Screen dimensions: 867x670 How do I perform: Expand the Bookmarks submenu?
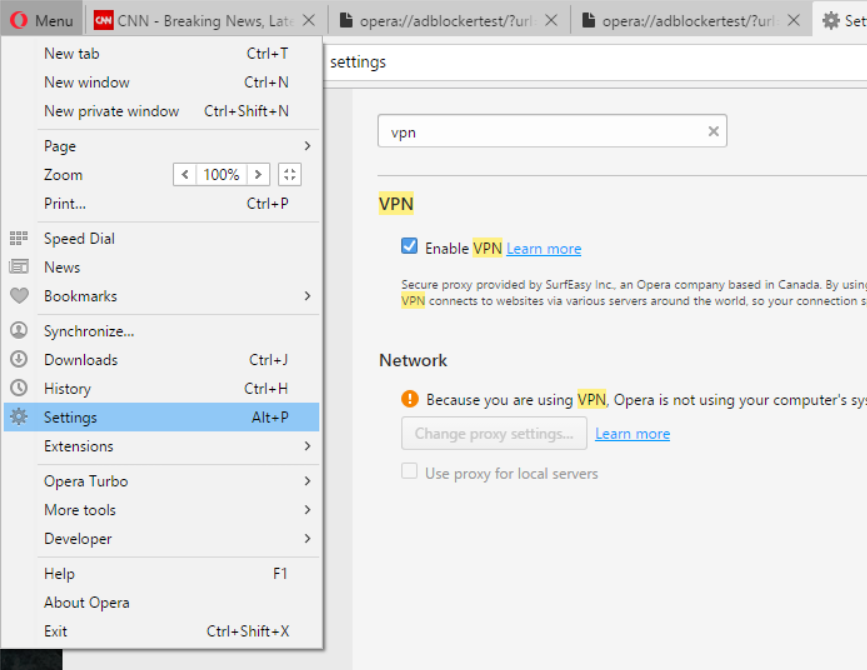[x=307, y=296]
